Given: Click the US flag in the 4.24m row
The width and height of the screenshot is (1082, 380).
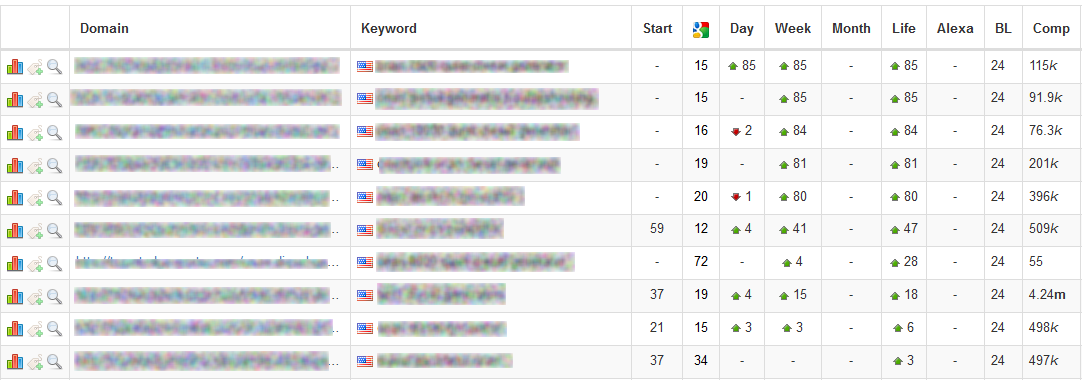Looking at the screenshot, I should click(x=365, y=296).
